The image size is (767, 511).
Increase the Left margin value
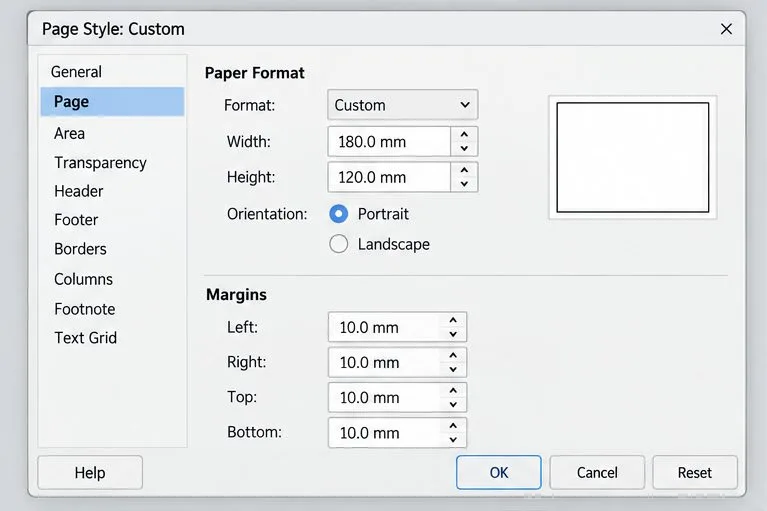point(453,320)
